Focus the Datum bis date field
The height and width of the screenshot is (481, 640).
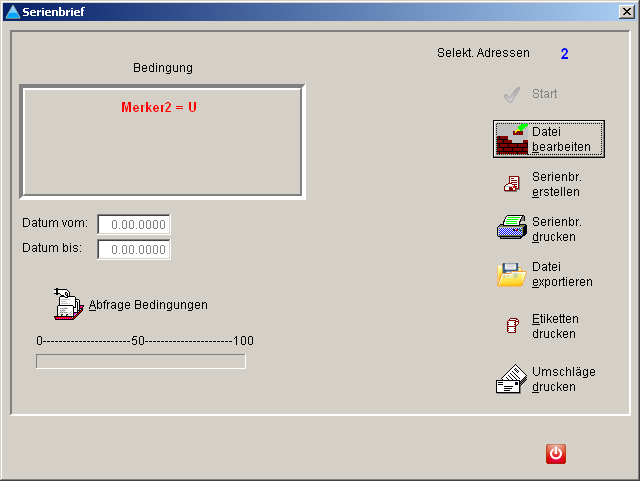(134, 249)
